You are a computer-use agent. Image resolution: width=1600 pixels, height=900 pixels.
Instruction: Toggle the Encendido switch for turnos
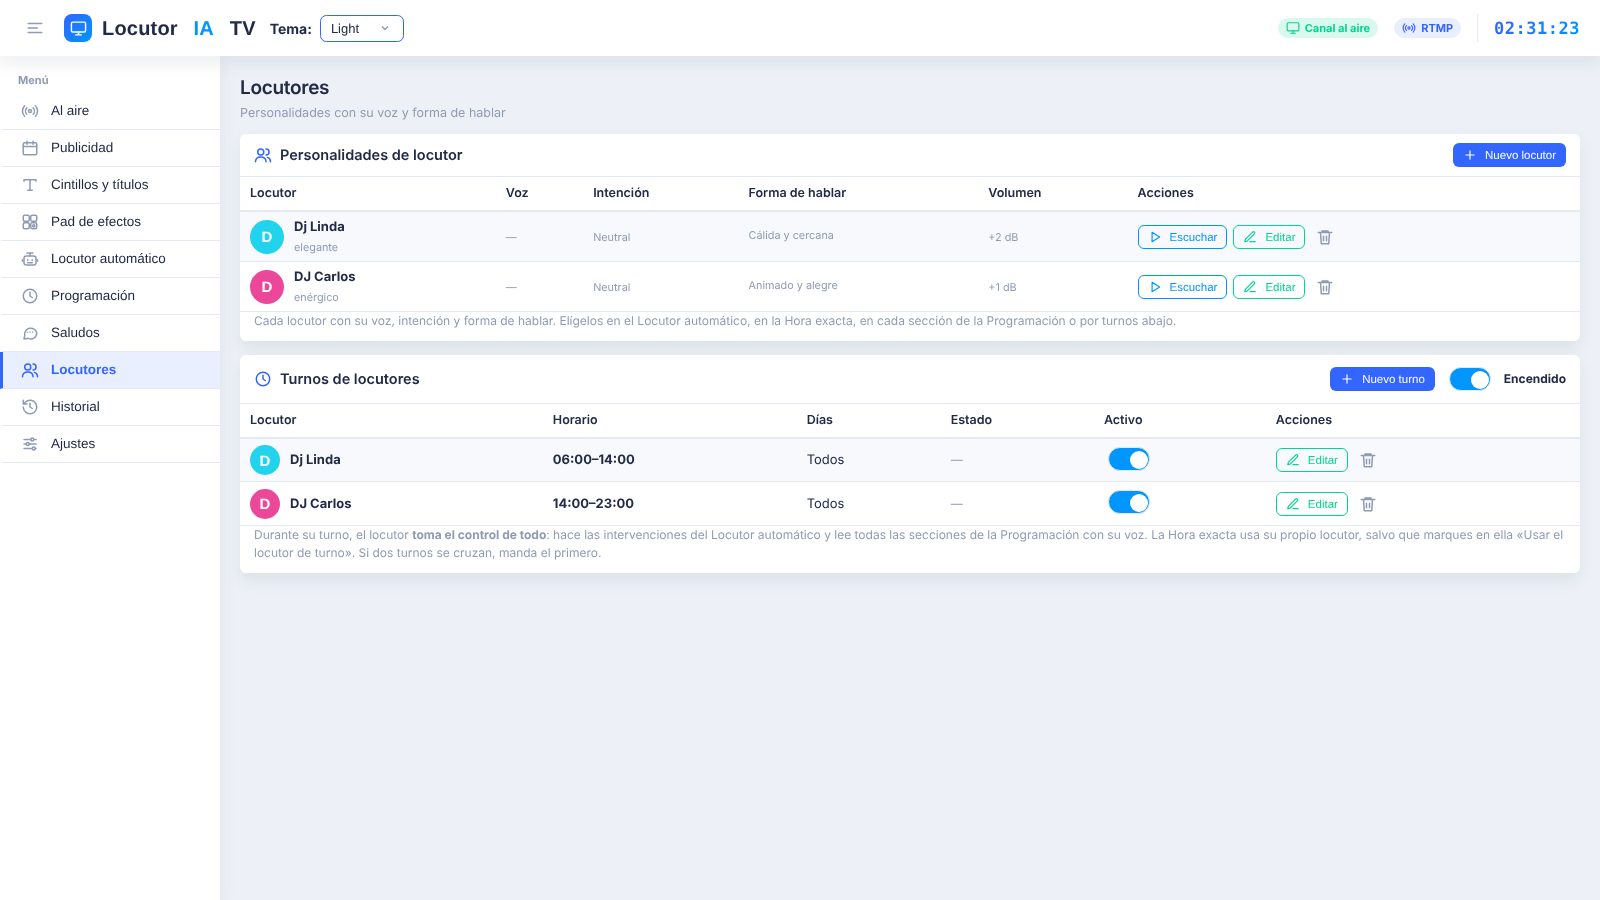(x=1470, y=379)
